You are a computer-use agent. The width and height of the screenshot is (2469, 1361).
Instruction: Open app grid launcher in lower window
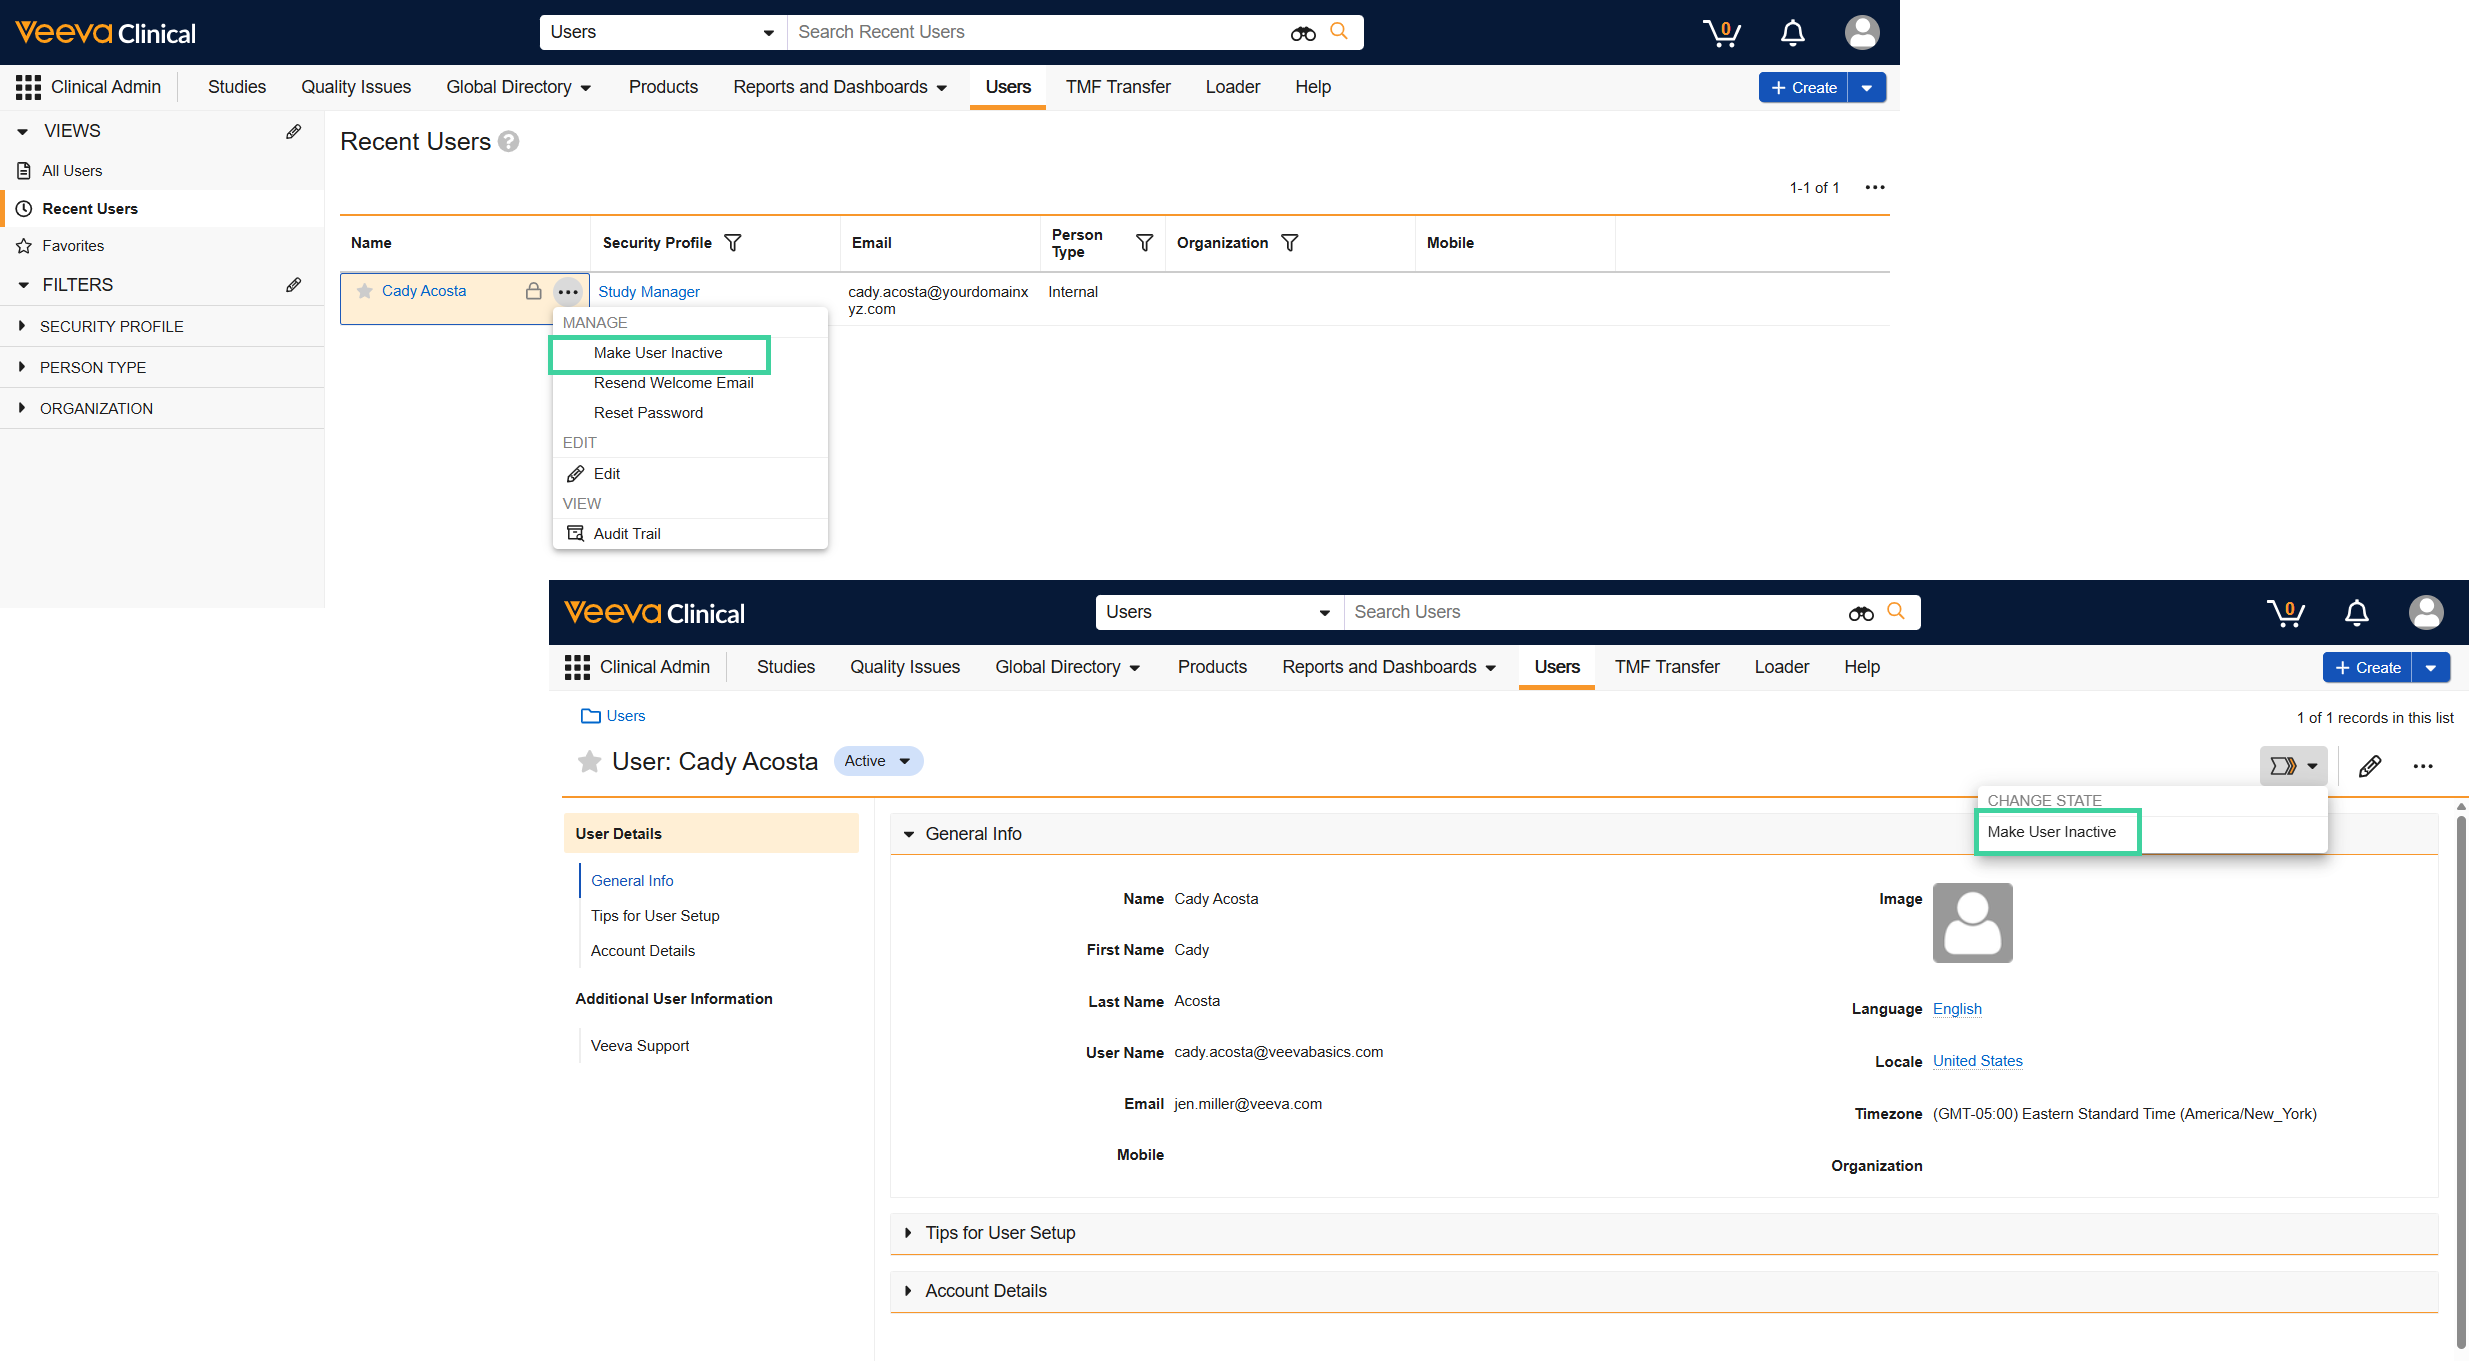click(577, 667)
